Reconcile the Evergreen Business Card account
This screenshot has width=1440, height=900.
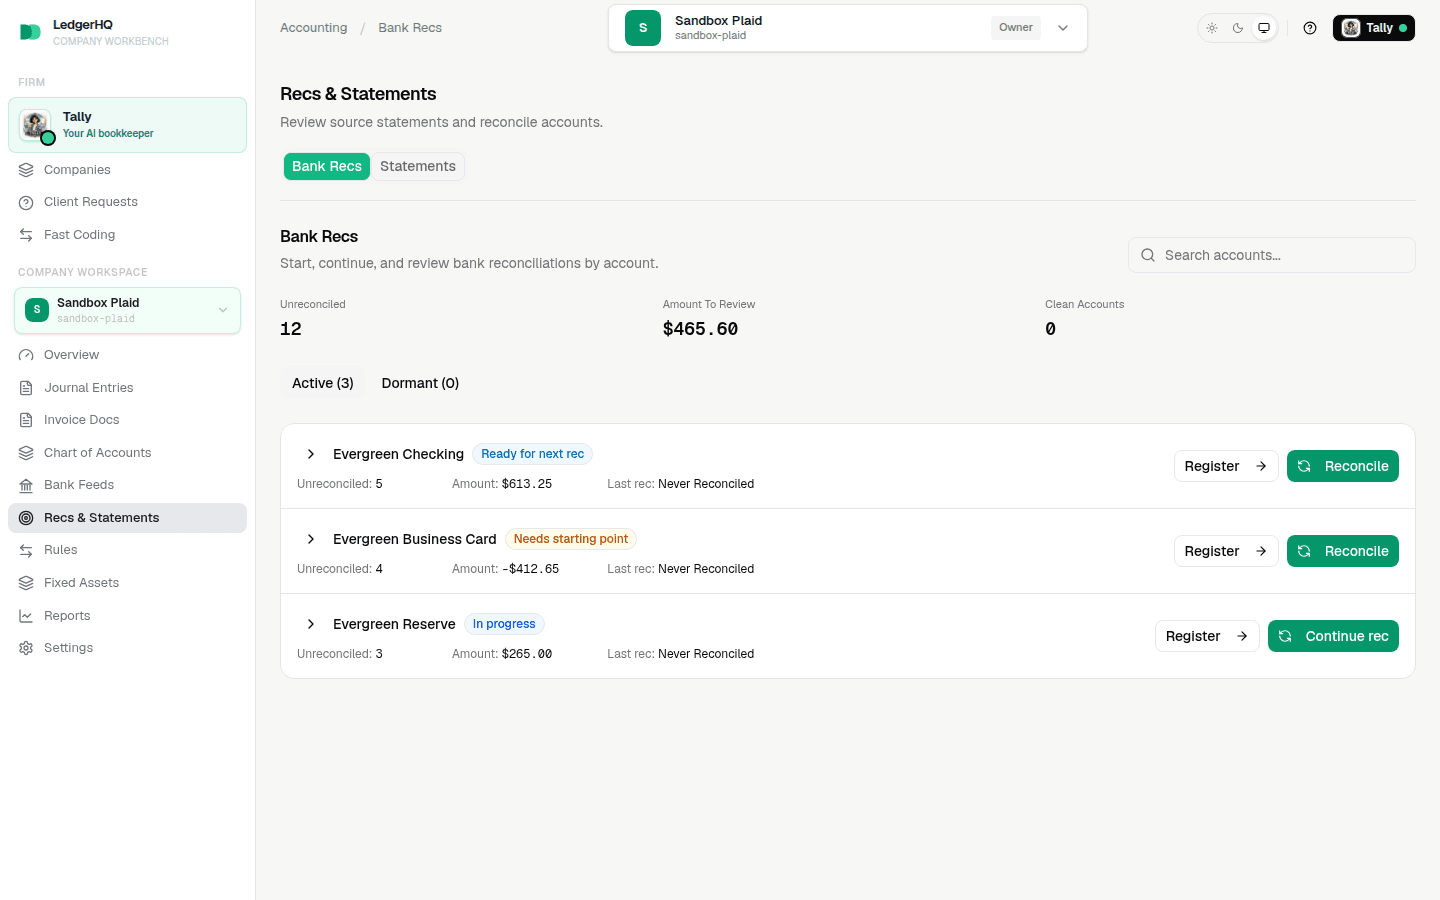coord(1343,551)
